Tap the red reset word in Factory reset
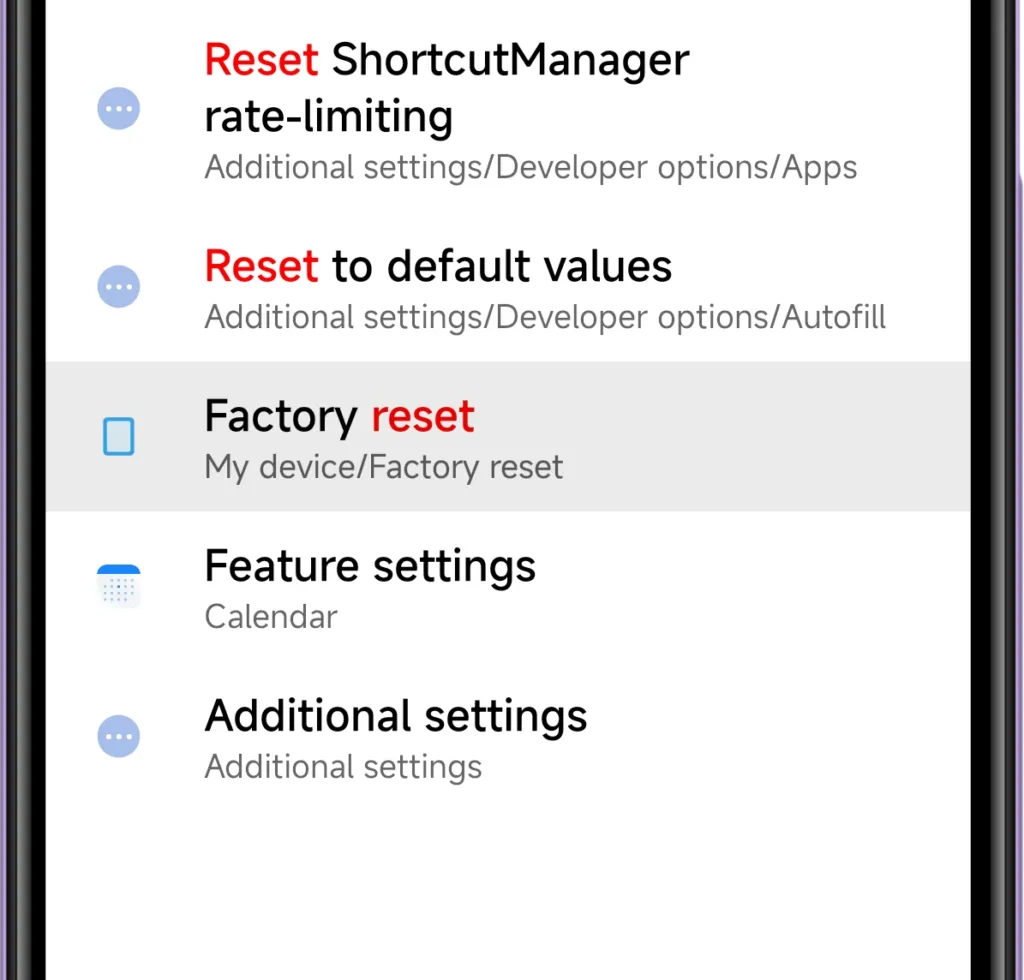Screen dimensions: 1024x980 [x=423, y=416]
